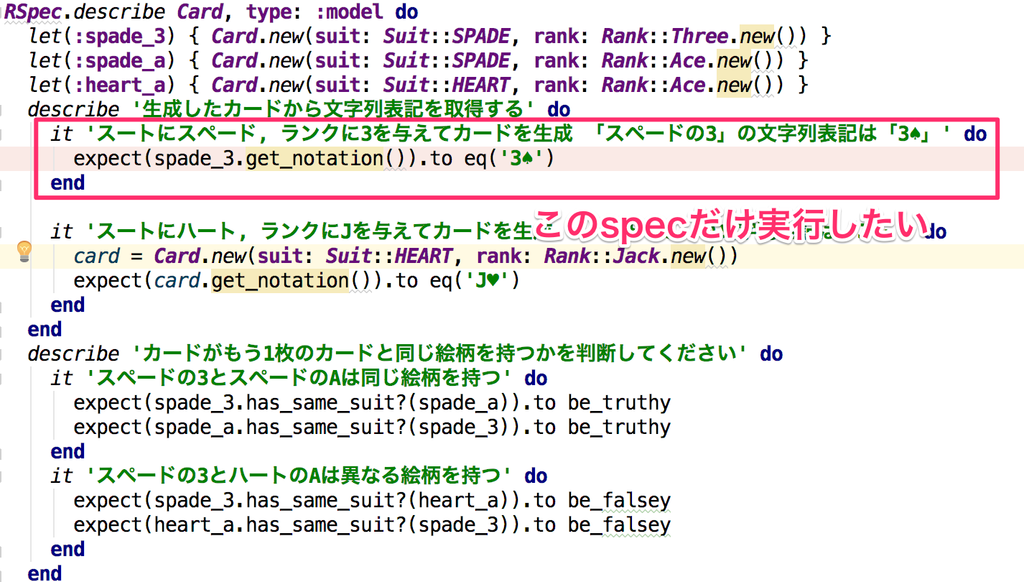Fold the 'スペードの3とハートのA' it block
This screenshot has width=1024, height=582.
tap(2, 476)
